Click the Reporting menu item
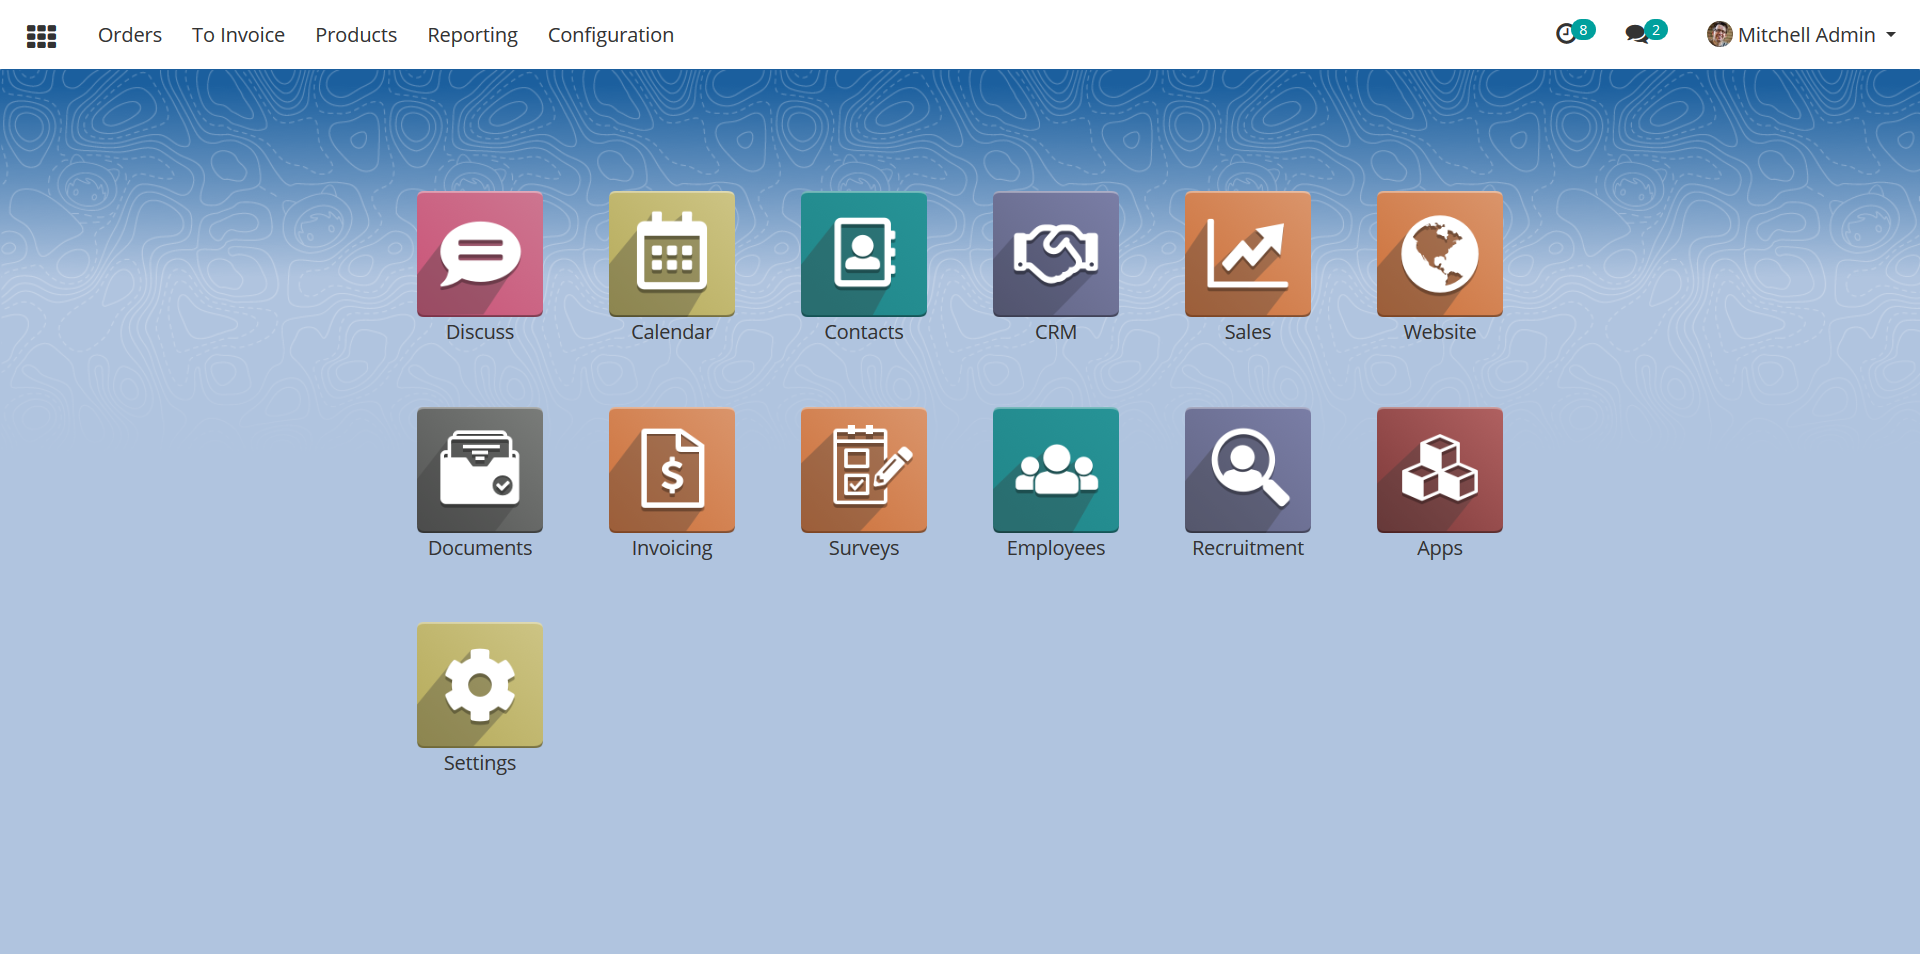Screen dimensions: 1920x954 [x=472, y=35]
